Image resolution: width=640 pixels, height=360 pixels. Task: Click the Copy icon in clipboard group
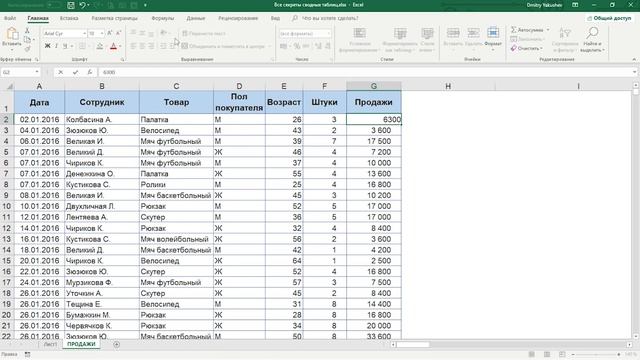tap(27, 40)
